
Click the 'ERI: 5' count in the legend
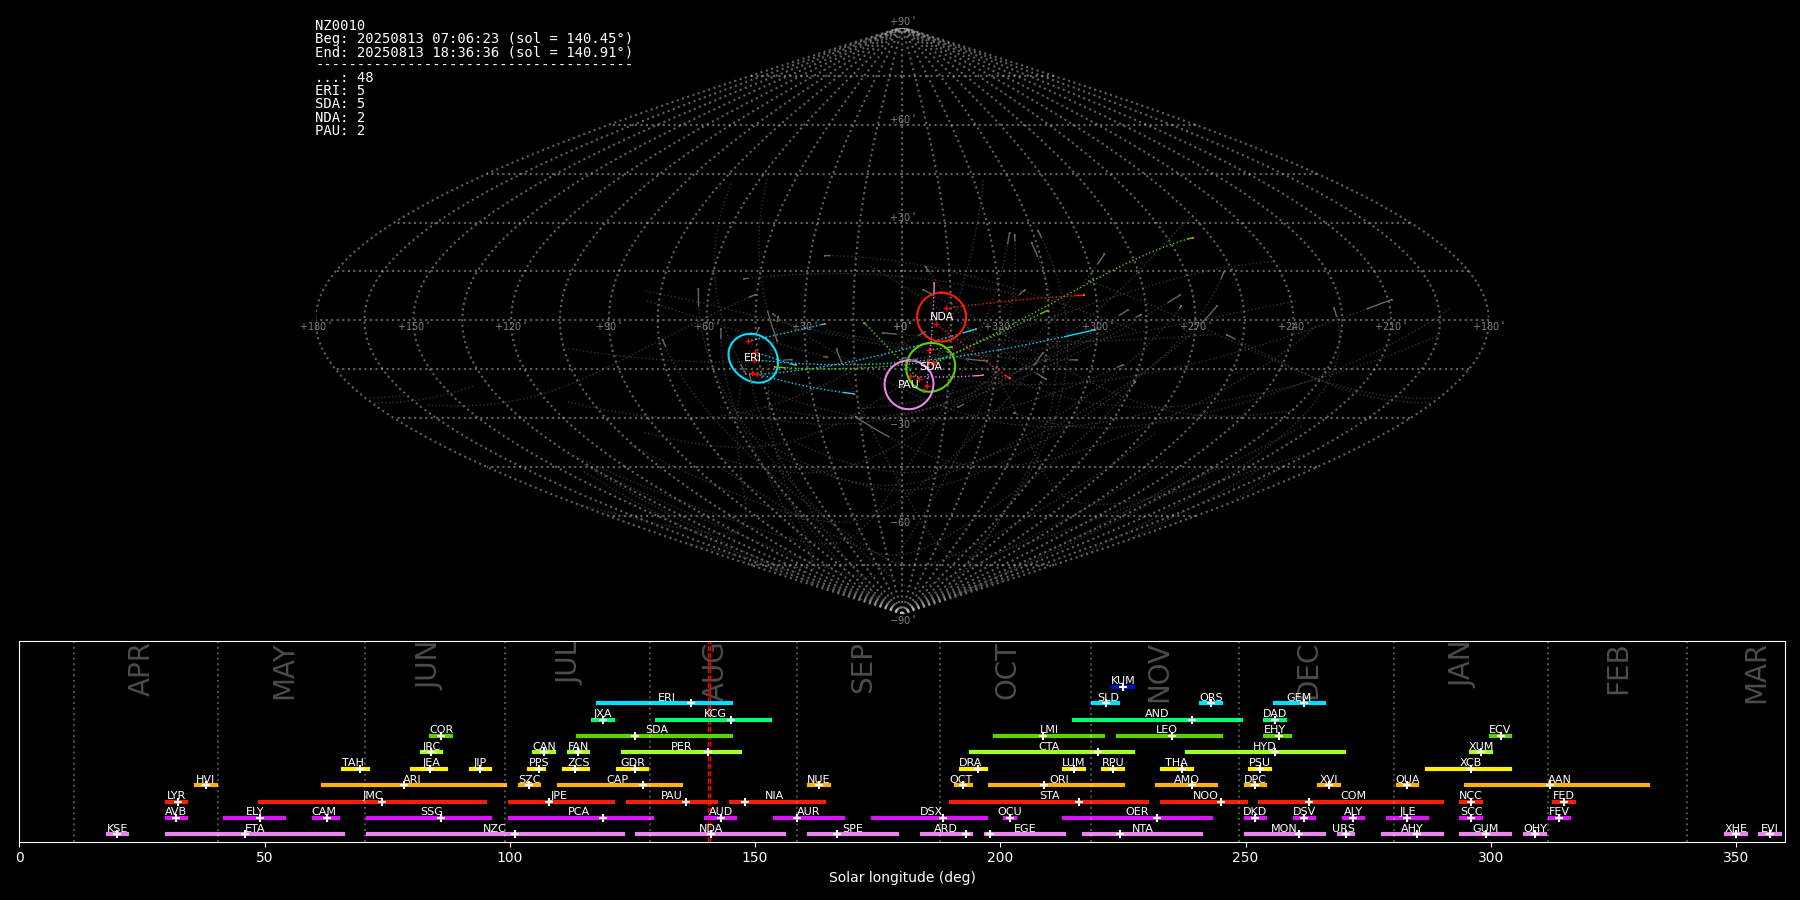point(340,91)
